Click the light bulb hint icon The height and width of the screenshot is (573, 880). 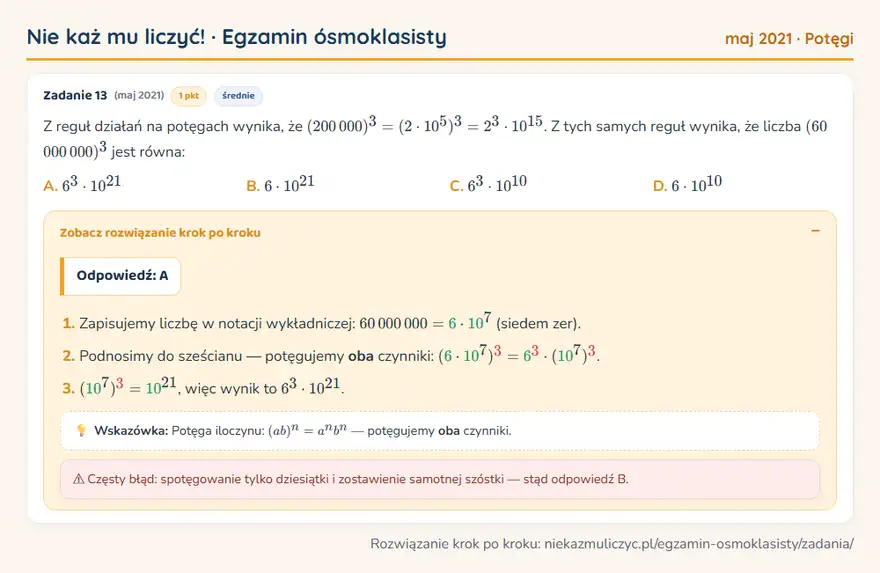(x=81, y=430)
